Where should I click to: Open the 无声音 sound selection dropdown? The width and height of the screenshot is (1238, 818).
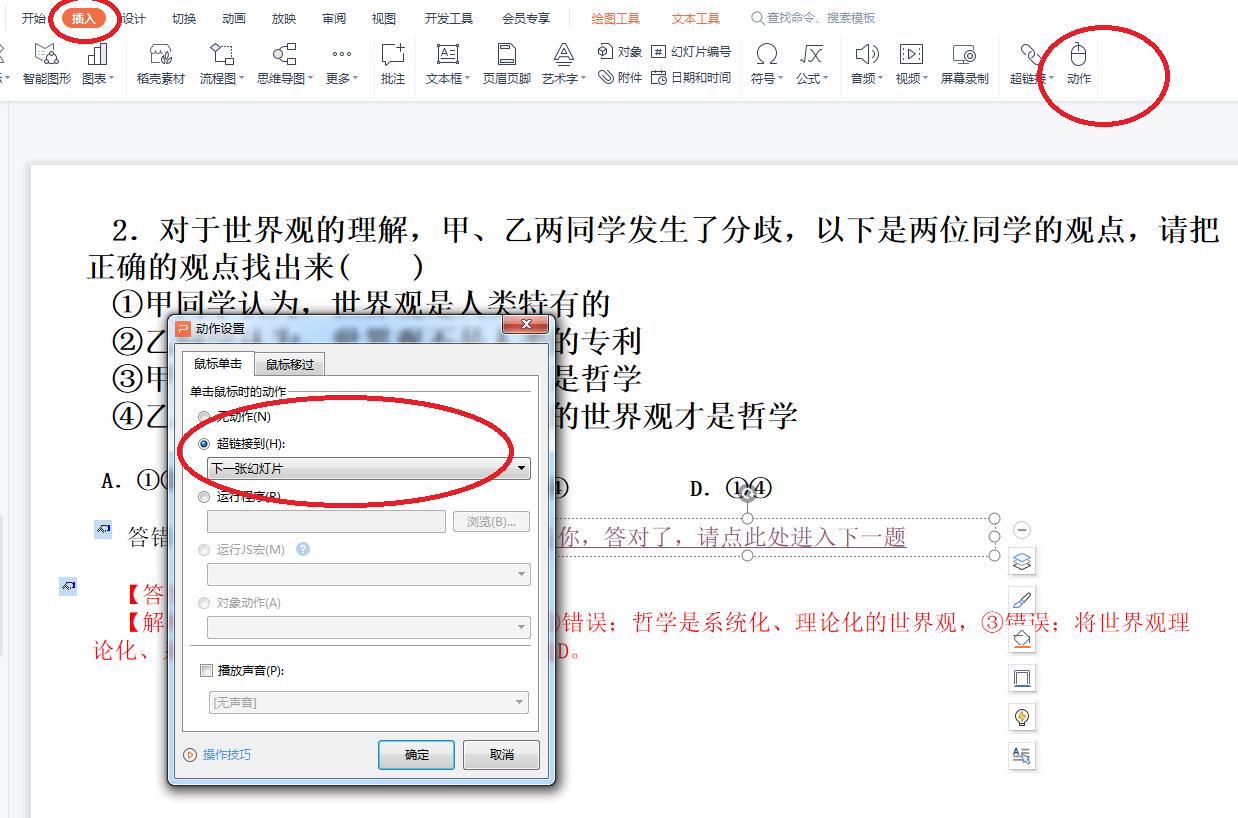520,702
